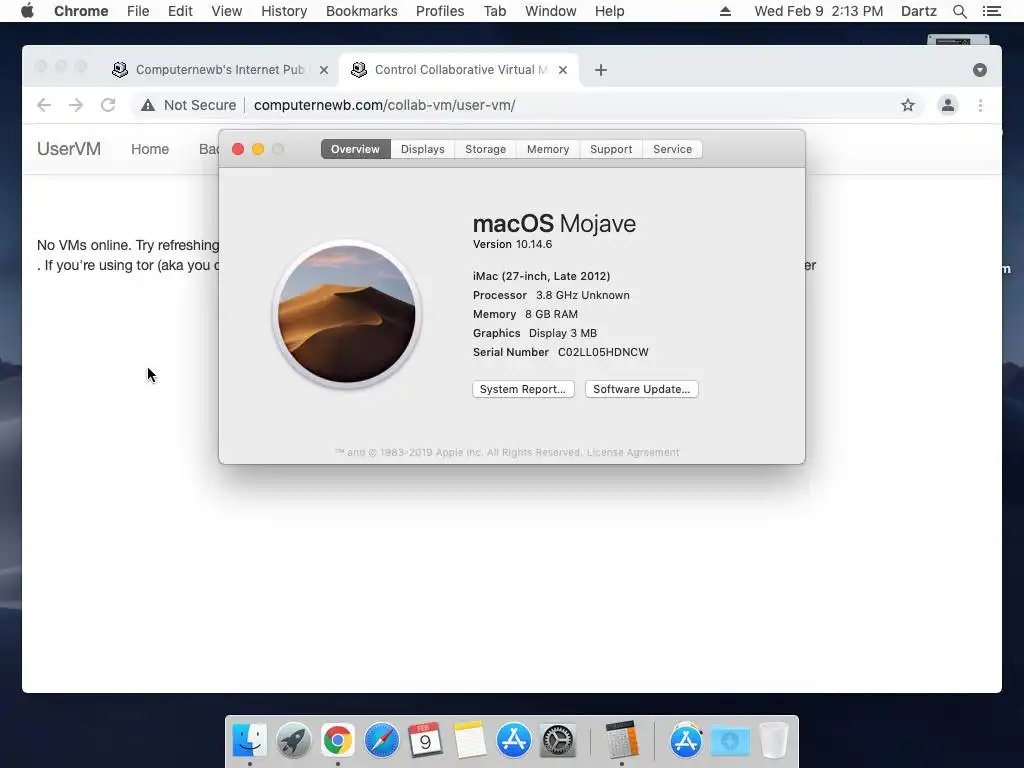Viewport: 1024px width, 768px height.
Task: Open the Downloads folder in Dock
Action: [729, 741]
